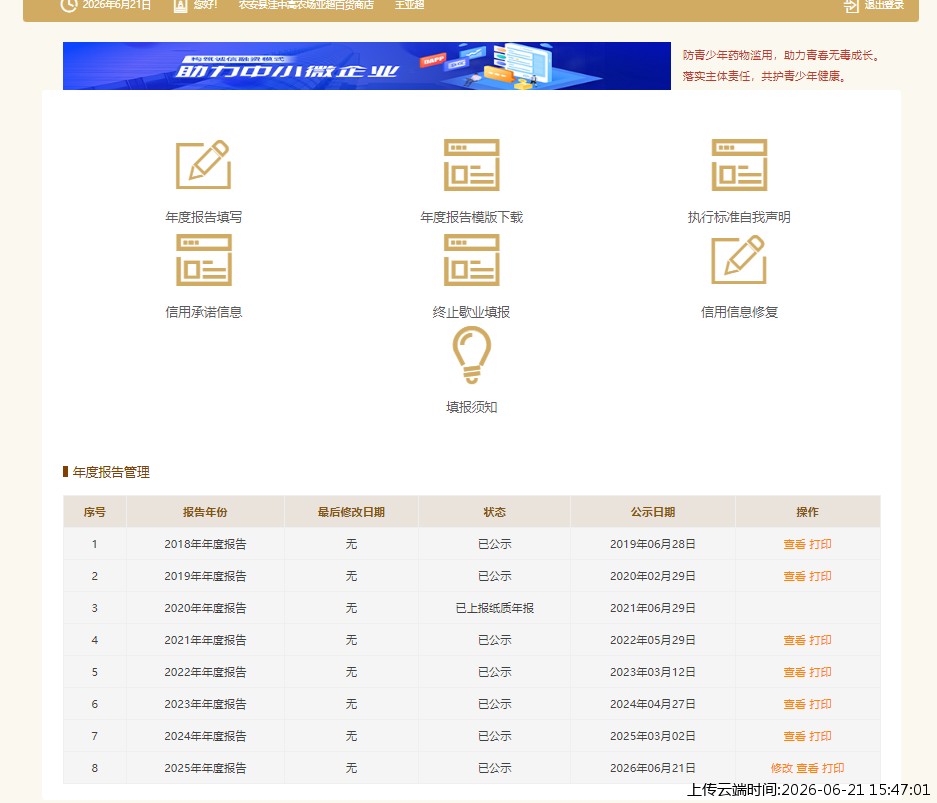Print the 2023年年度报告 via 打印
Screen dimensions: 937x803
pyautogui.click(x=820, y=704)
